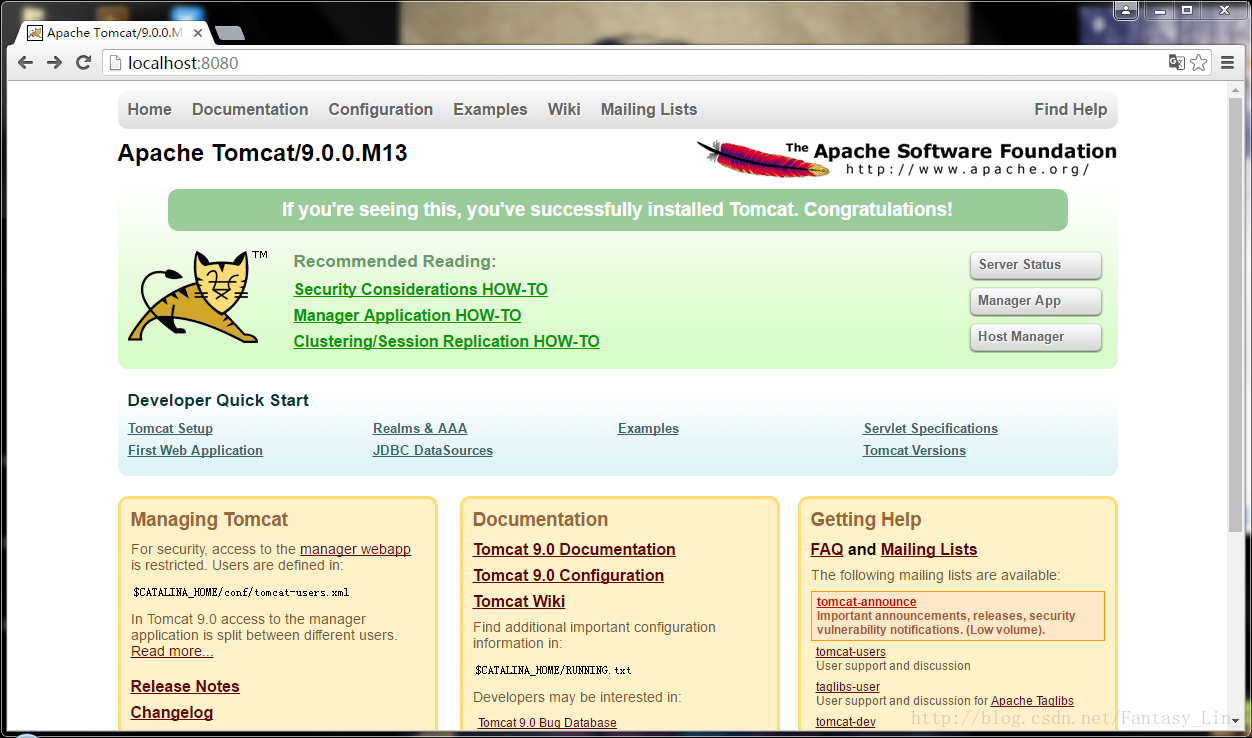The height and width of the screenshot is (738, 1252).
Task: Open the manager webapp link
Action: coord(355,549)
